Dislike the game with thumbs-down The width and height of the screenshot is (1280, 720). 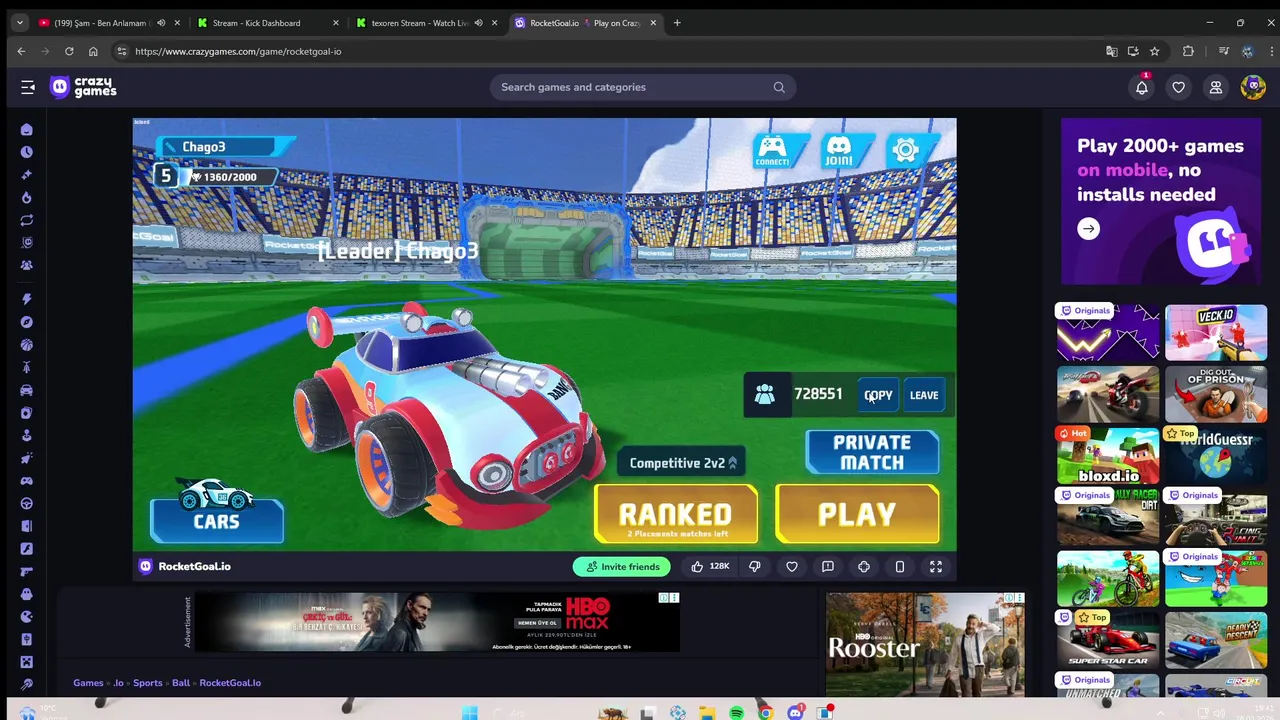[x=755, y=567]
